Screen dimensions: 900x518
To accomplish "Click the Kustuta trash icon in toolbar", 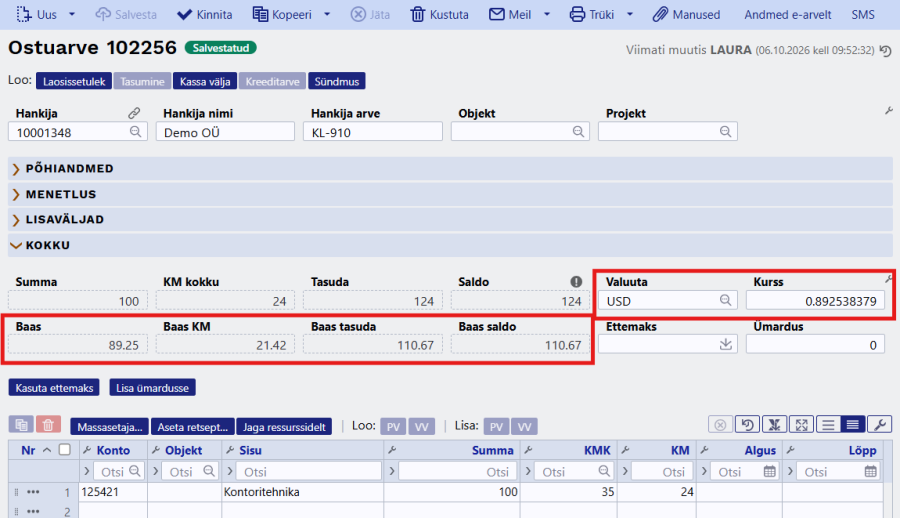I will 417,14.
